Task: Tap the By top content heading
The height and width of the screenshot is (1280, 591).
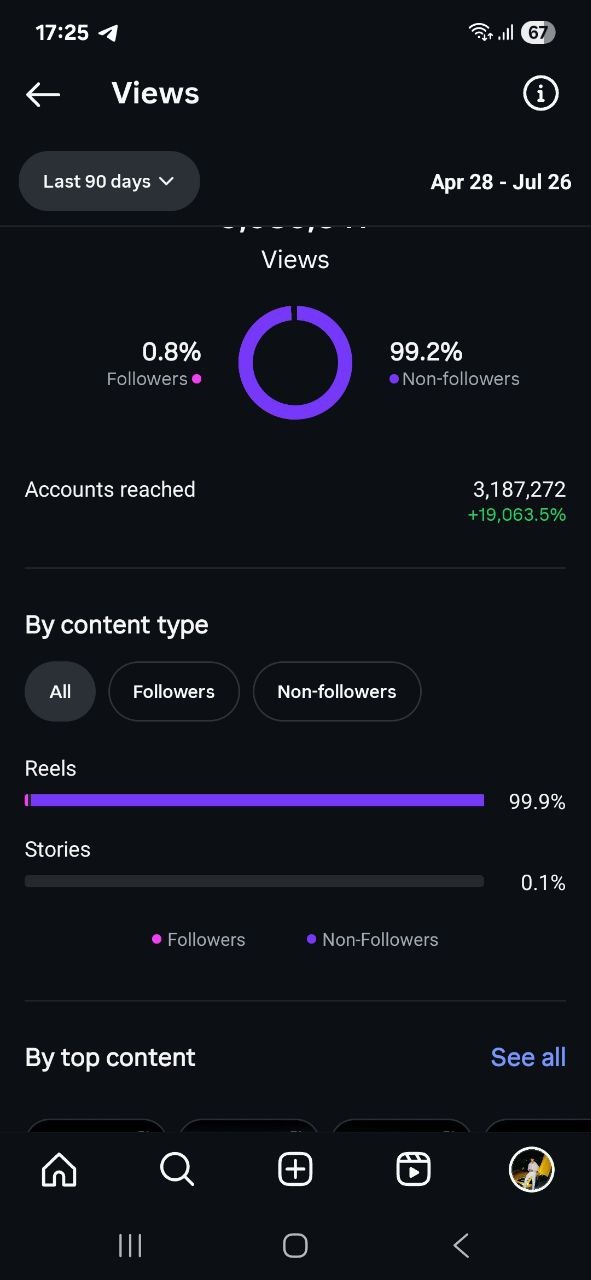Action: 110,1057
